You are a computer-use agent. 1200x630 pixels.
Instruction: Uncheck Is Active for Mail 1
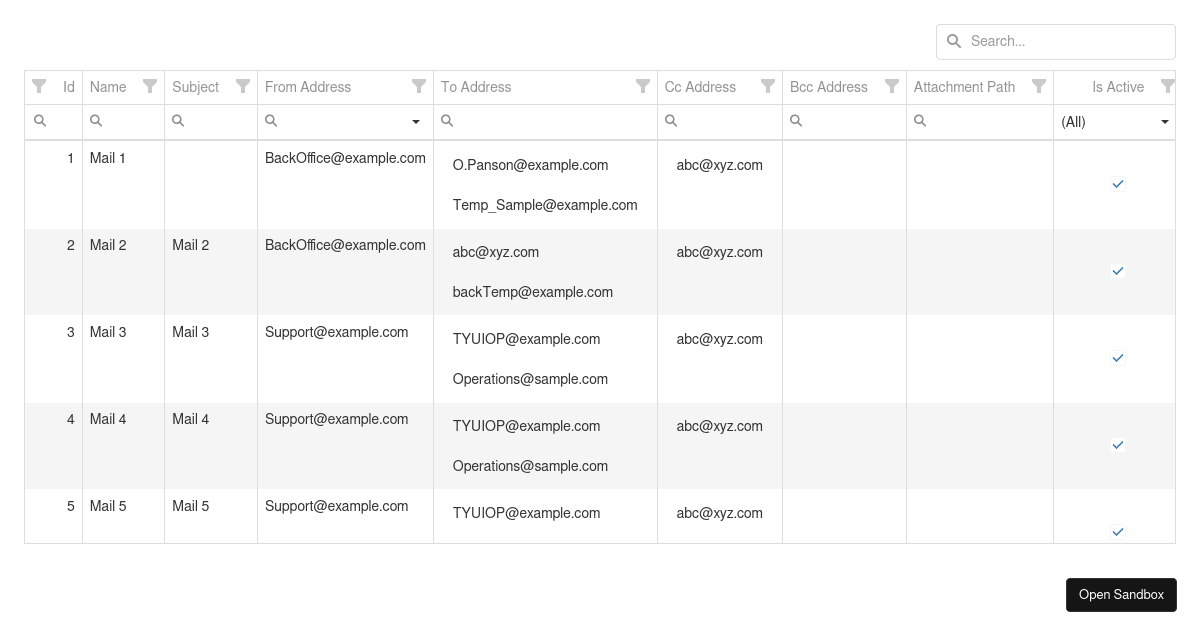point(1117,184)
